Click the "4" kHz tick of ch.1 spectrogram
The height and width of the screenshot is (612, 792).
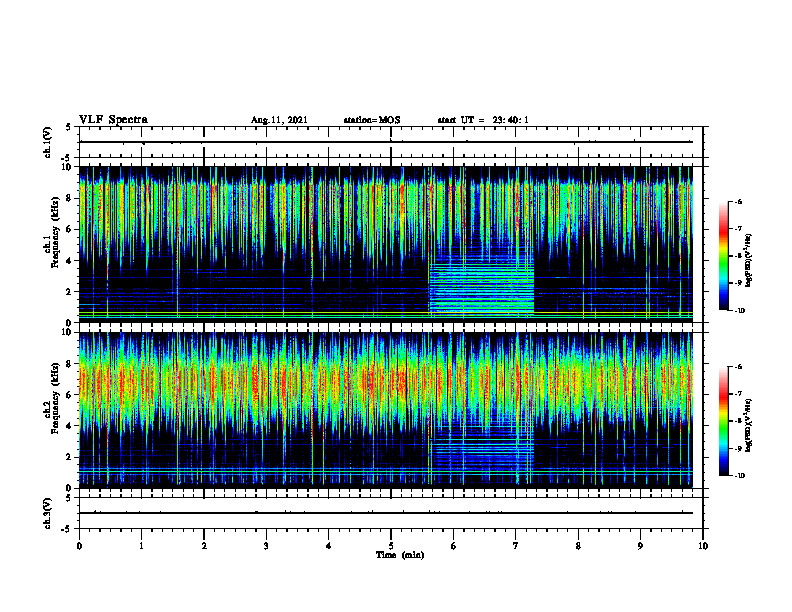[x=70, y=261]
